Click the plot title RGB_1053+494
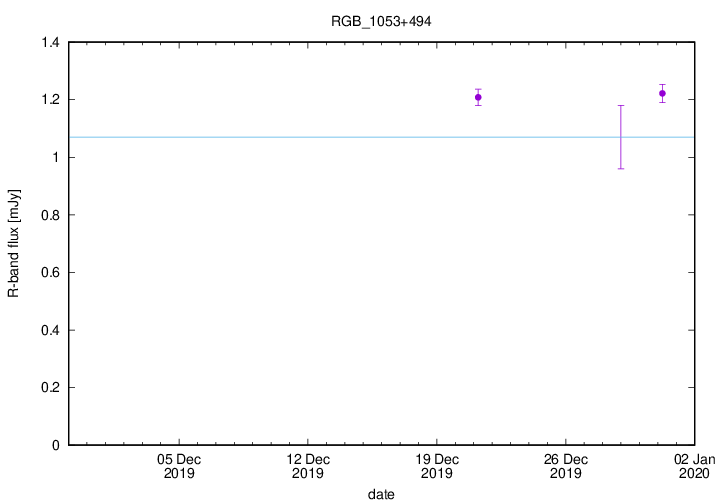720x504 pixels. (381, 20)
